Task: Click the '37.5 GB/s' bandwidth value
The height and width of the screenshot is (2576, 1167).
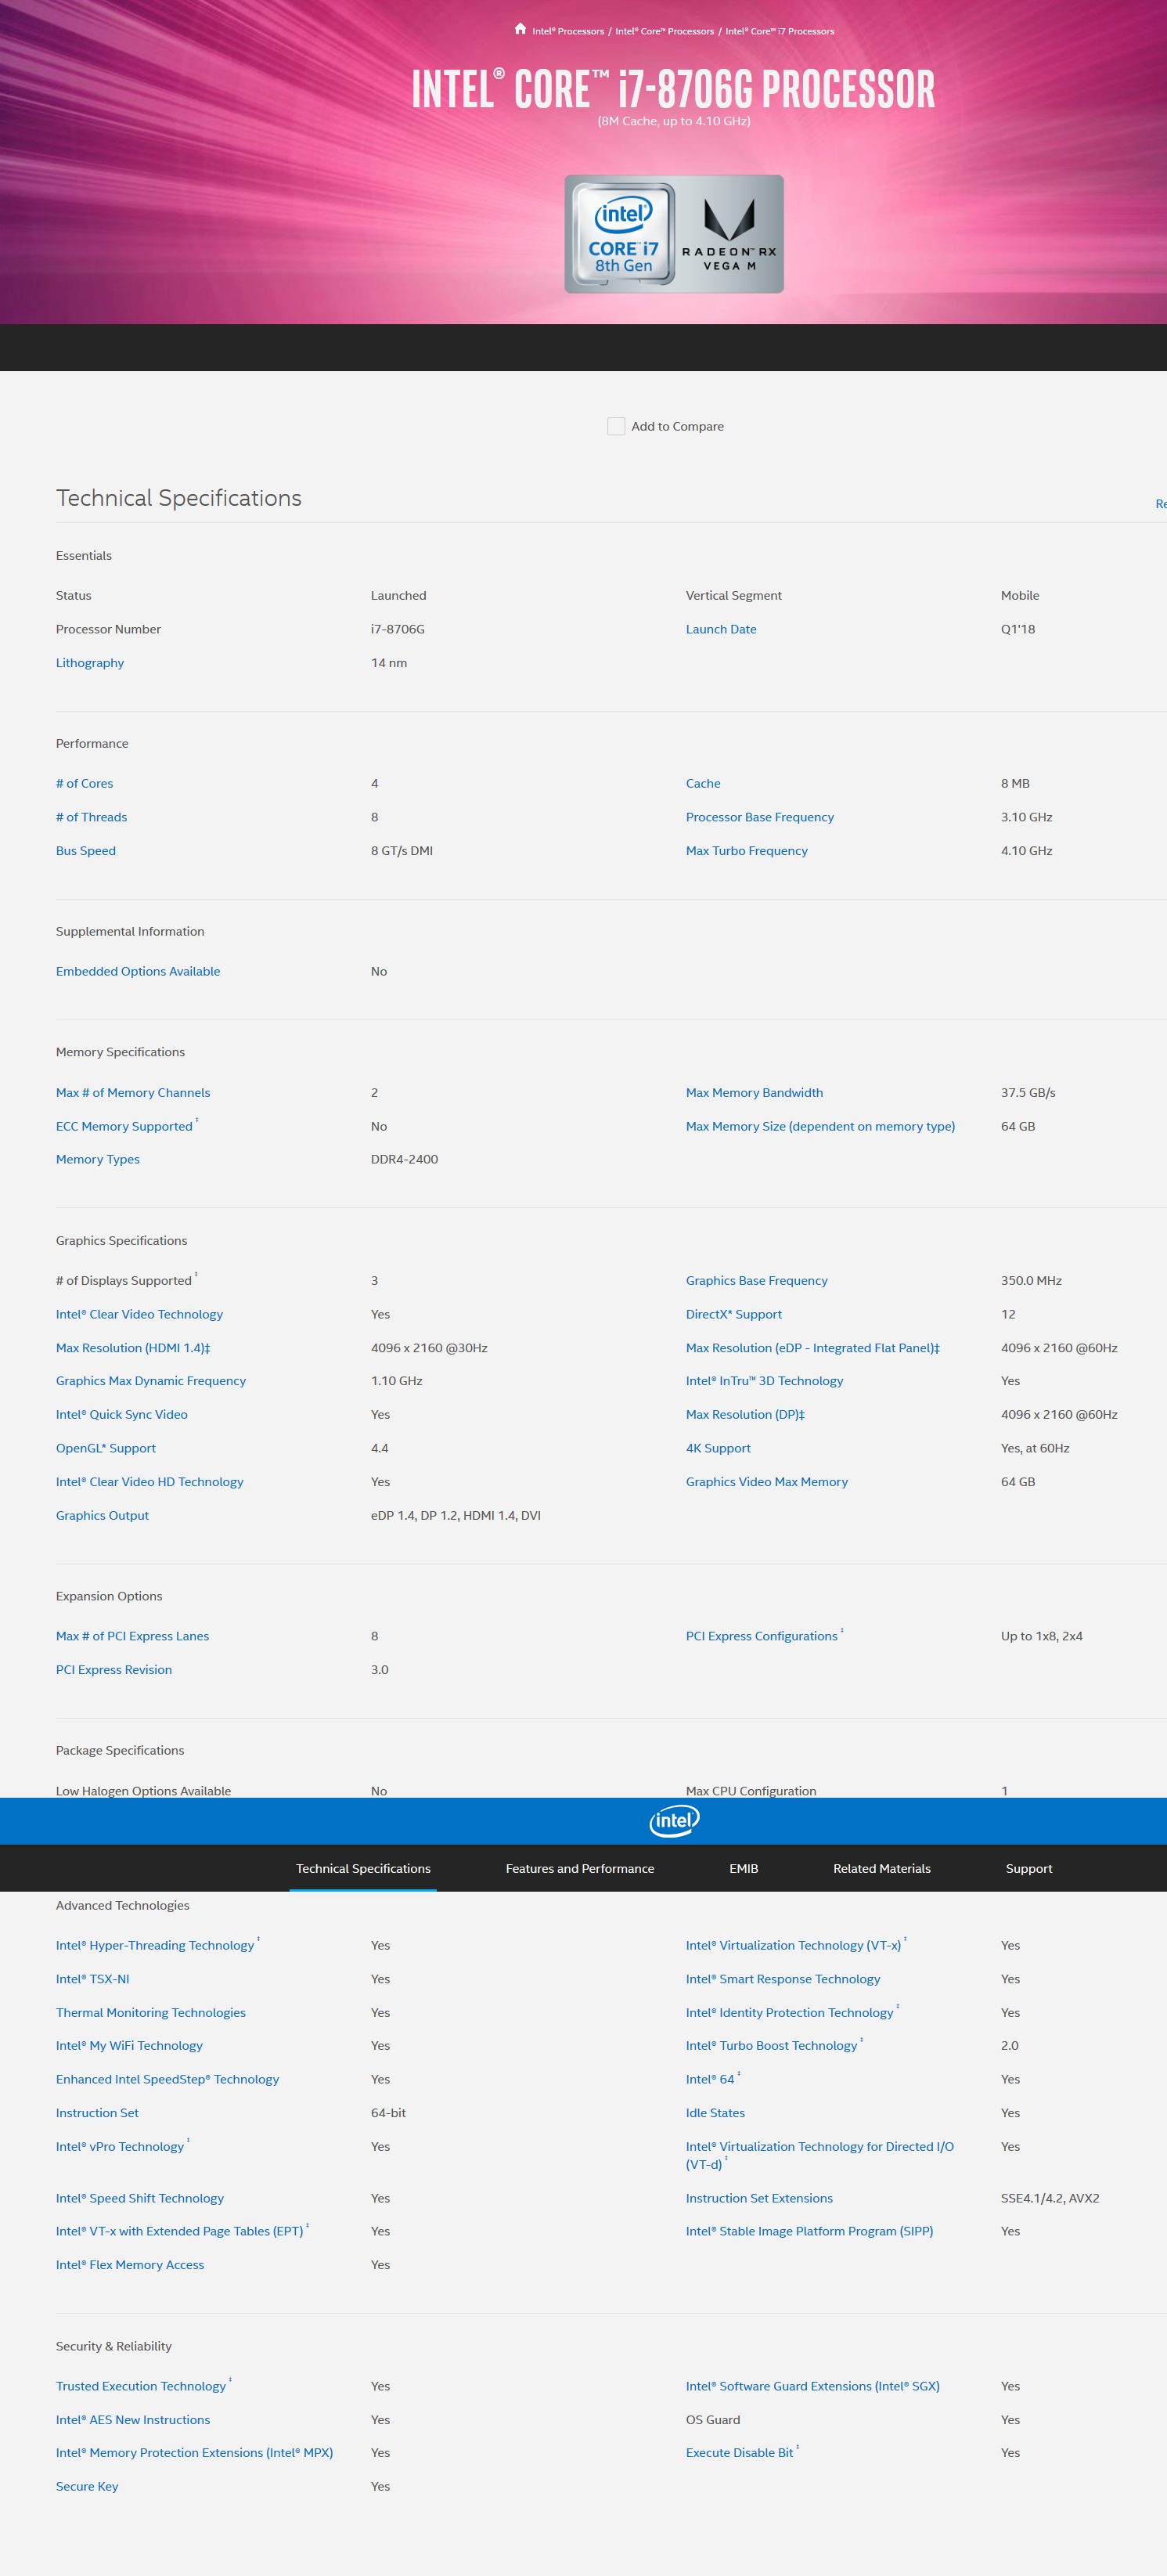Action: point(1028,1092)
